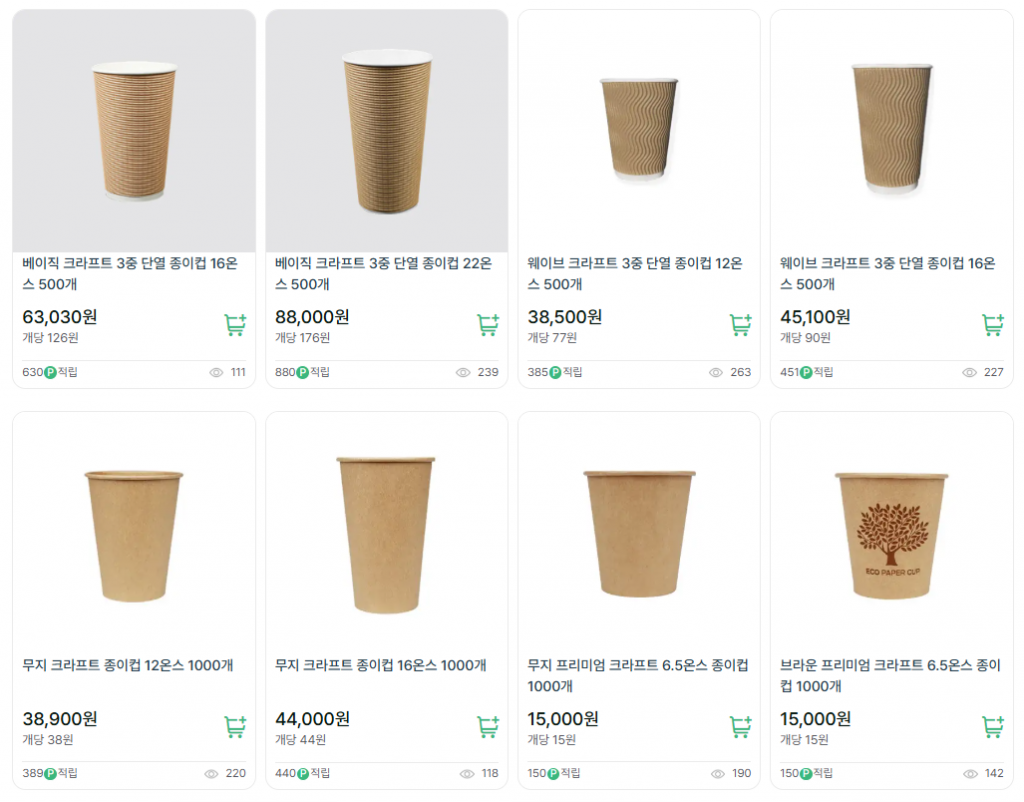Add 무지 크라프트 16온스 1000개 to cart
The height and width of the screenshot is (802, 1024).
(488, 727)
